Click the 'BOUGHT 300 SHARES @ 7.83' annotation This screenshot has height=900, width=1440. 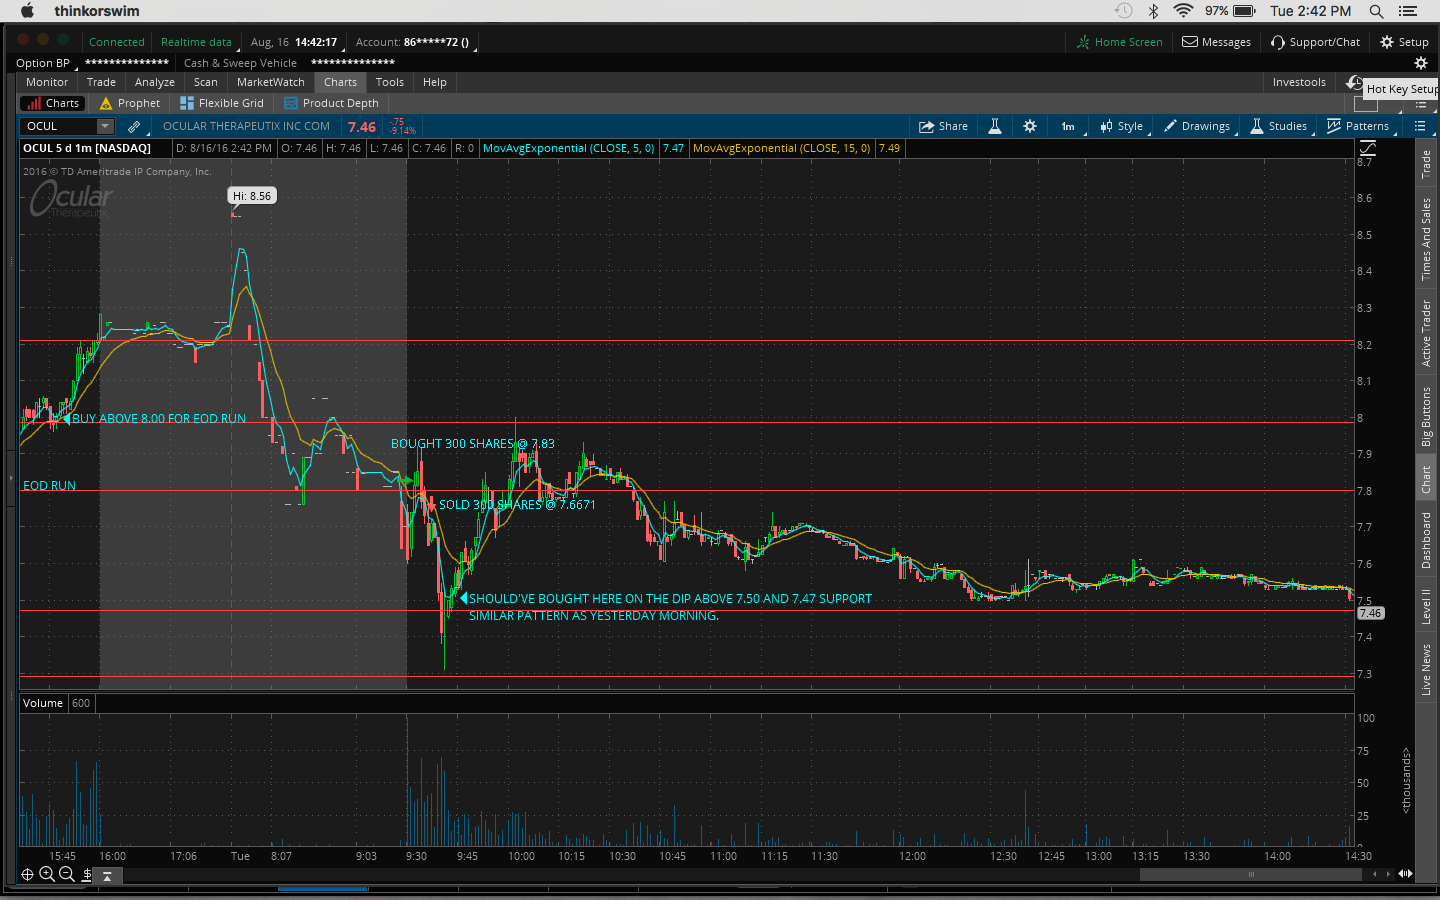click(473, 444)
